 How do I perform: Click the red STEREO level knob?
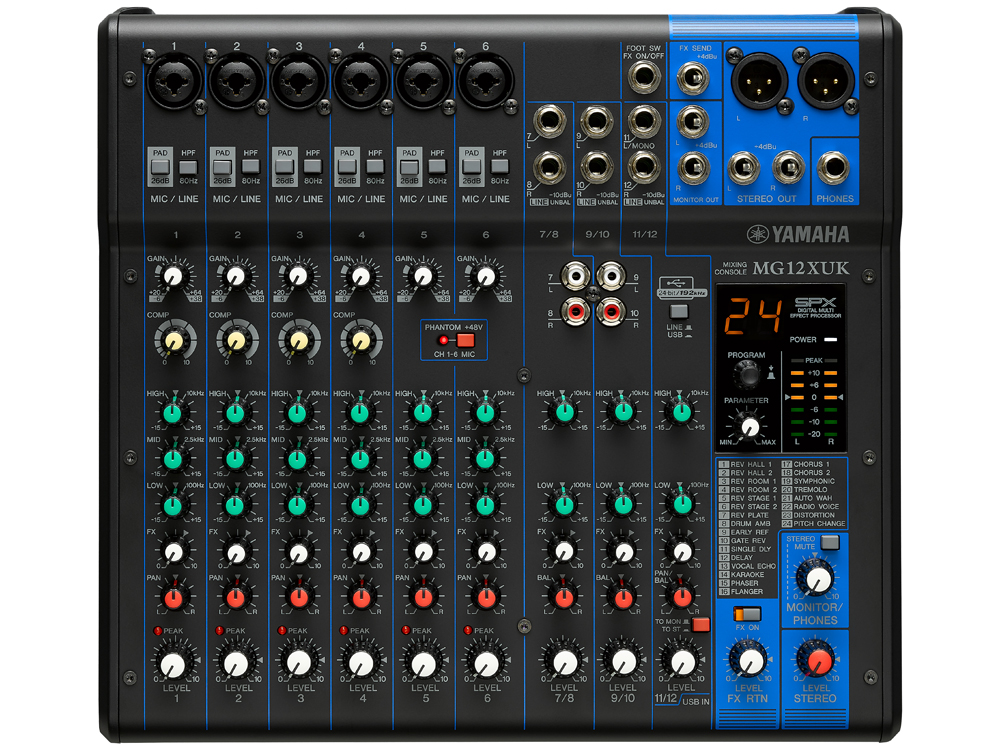[x=817, y=660]
